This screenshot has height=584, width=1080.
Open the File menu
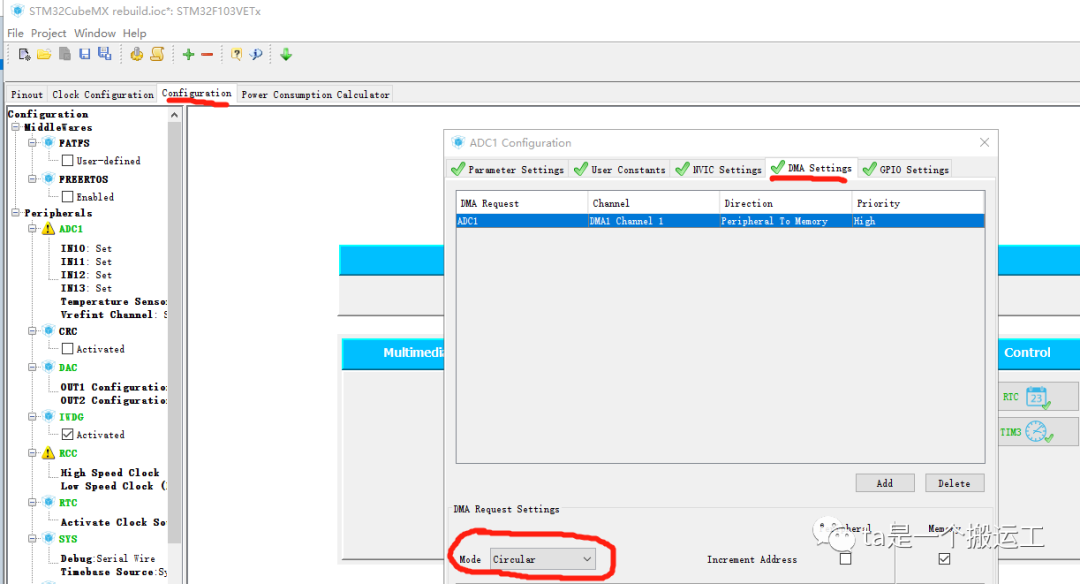click(15, 33)
